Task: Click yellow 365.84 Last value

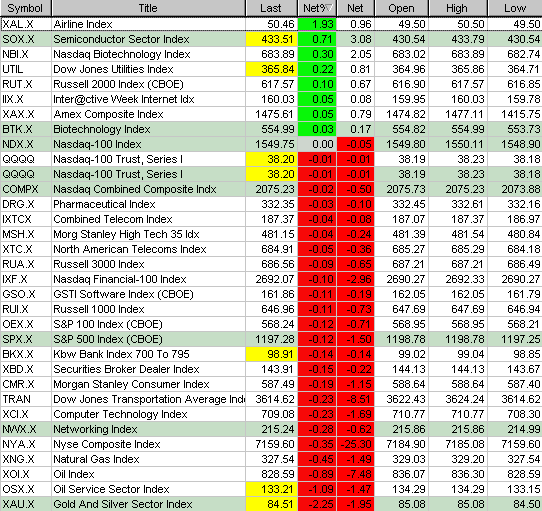Action: [x=272, y=69]
